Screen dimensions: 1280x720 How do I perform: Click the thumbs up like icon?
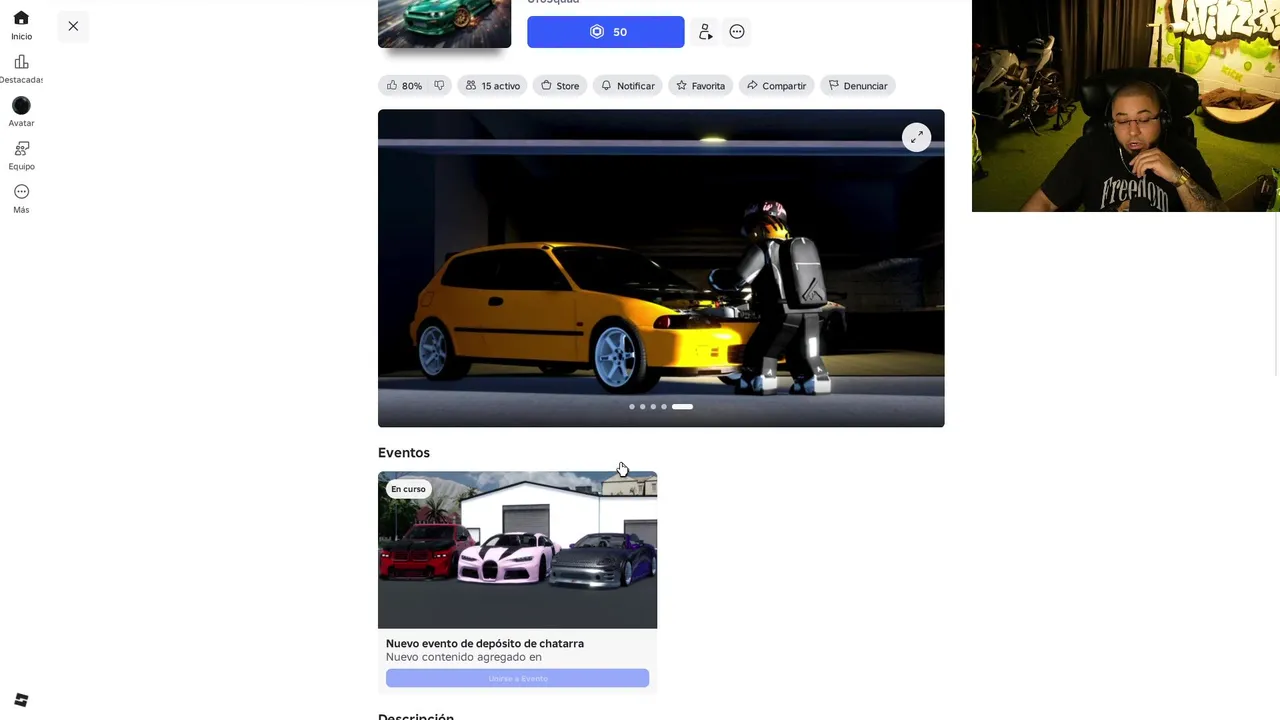392,86
